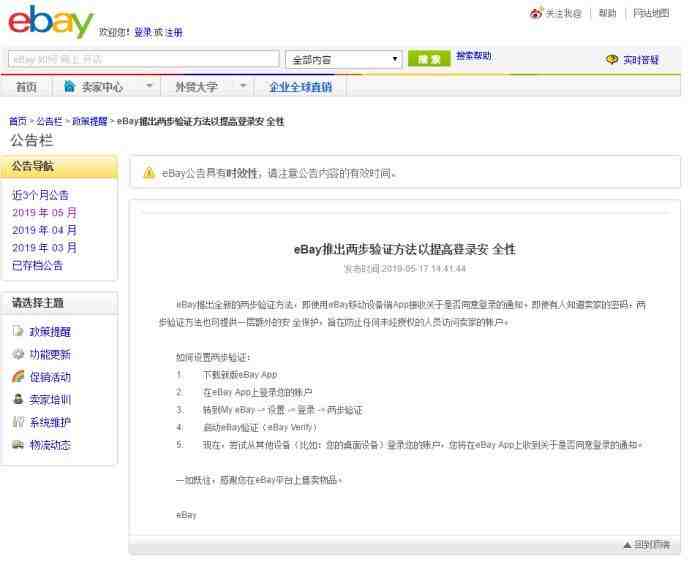
Task: Click the warning triangle icon in notice
Action: [x=149, y=173]
